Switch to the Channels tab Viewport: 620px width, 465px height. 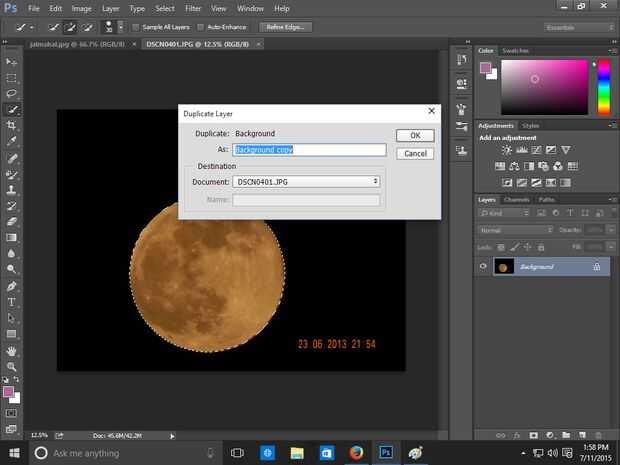tap(516, 200)
